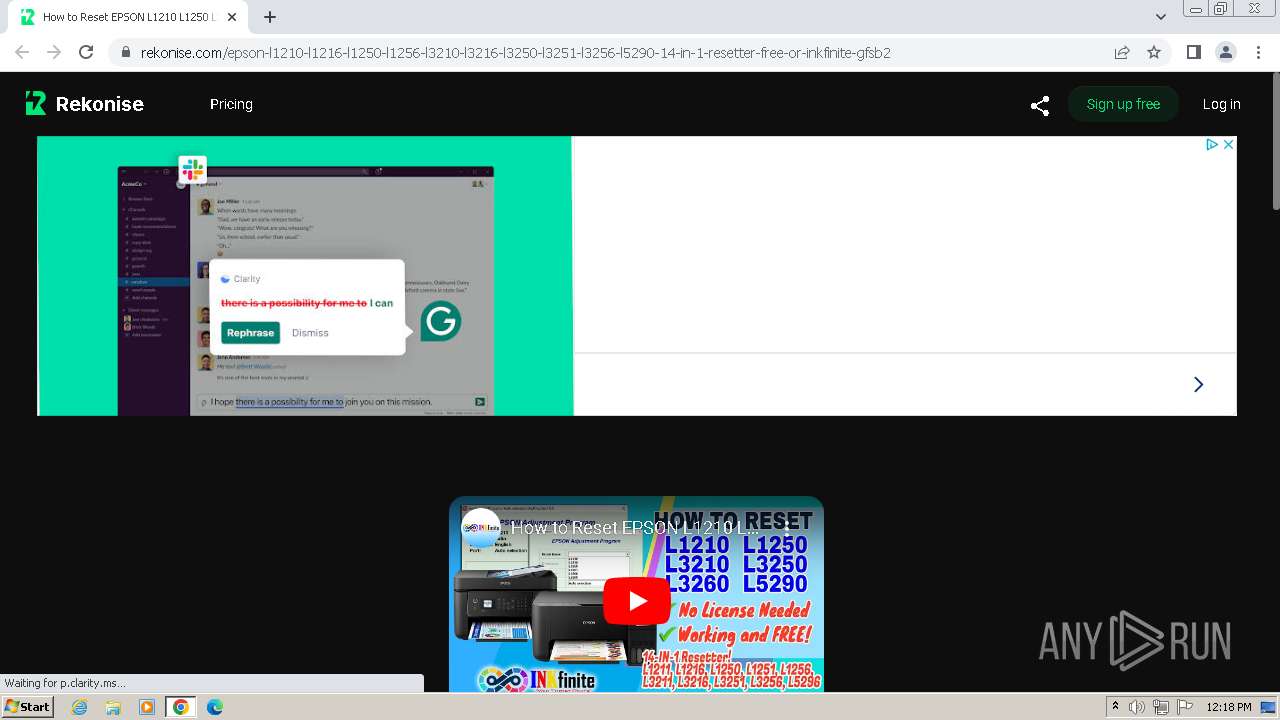Image resolution: width=1280 pixels, height=720 pixels.
Task: Open the Pricing page
Action: (x=231, y=104)
